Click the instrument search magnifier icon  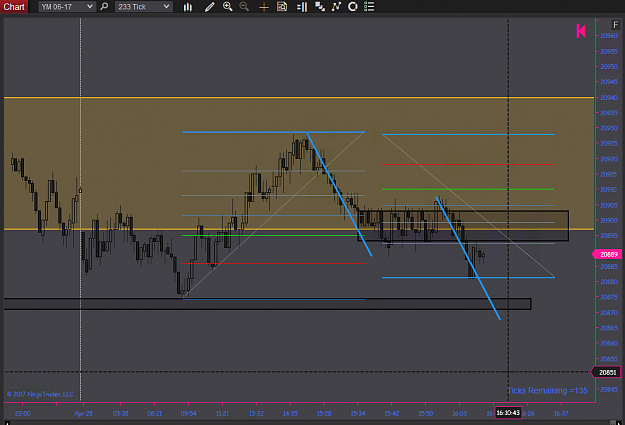pos(104,6)
